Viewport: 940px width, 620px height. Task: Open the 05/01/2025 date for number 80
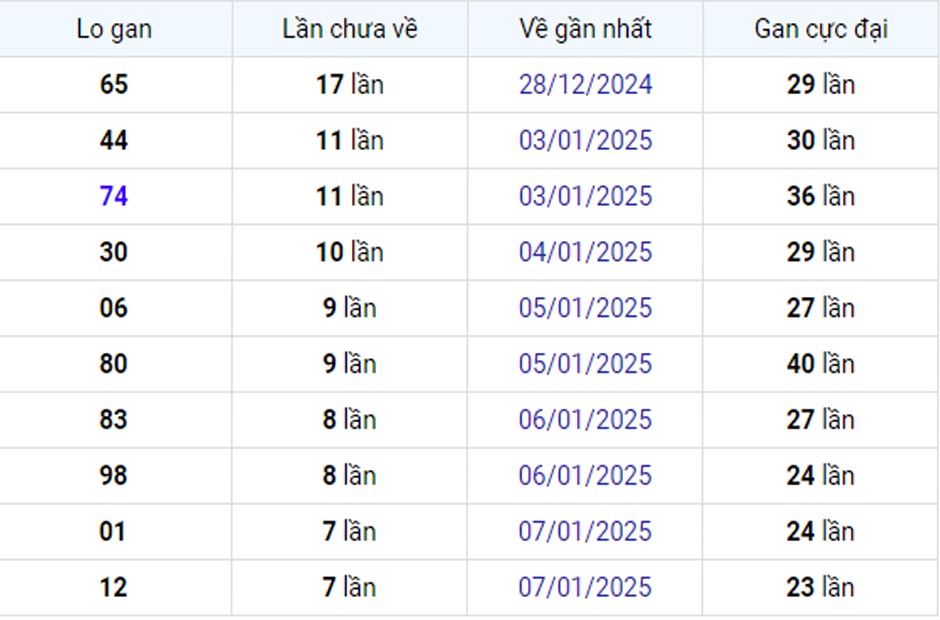coord(585,363)
